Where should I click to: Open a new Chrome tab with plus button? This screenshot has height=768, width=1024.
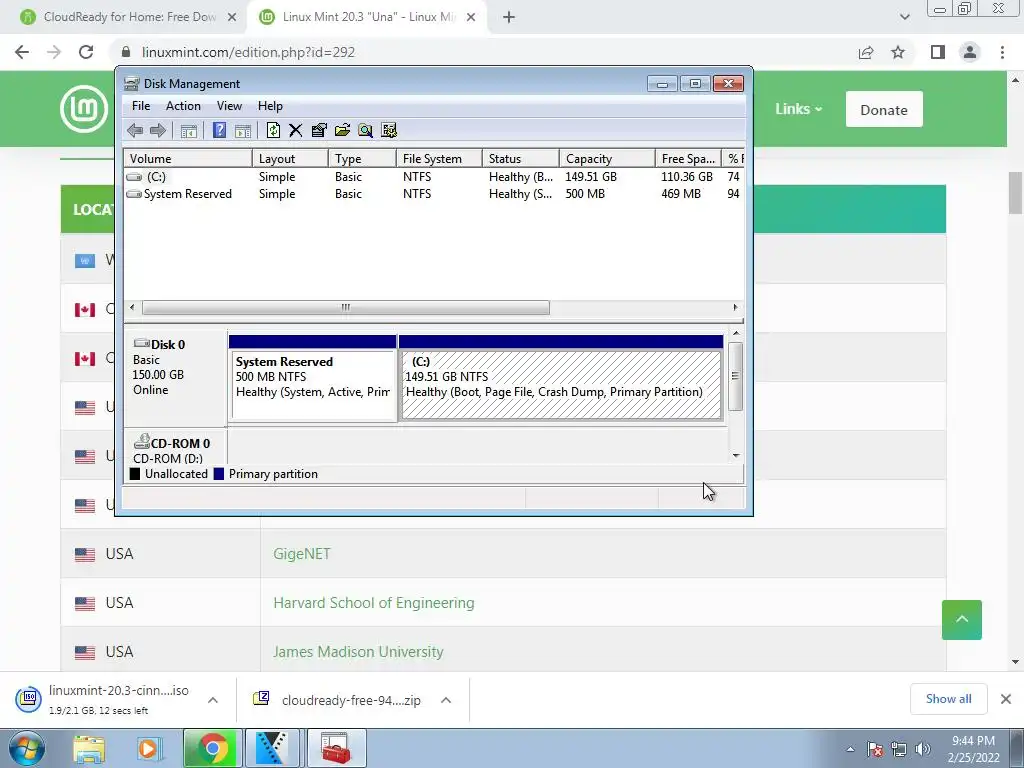(509, 18)
